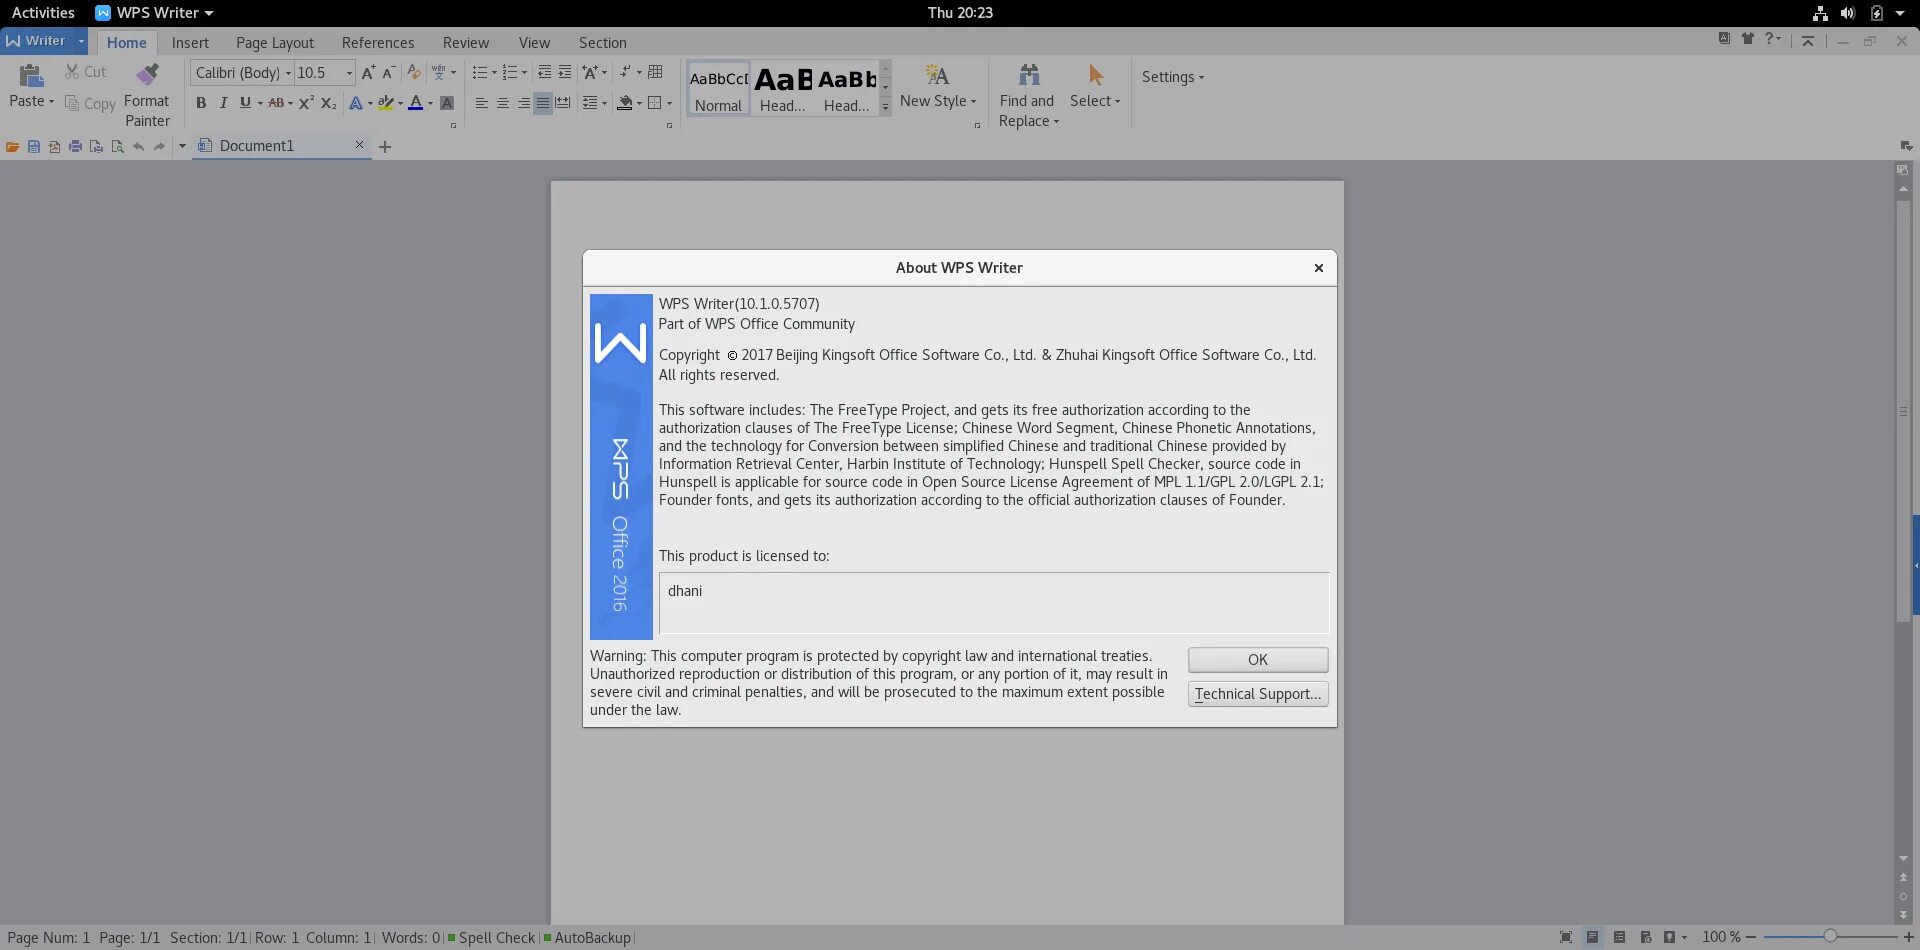Image resolution: width=1920 pixels, height=950 pixels.
Task: Click the Paste clipboard icon
Action: point(31,75)
